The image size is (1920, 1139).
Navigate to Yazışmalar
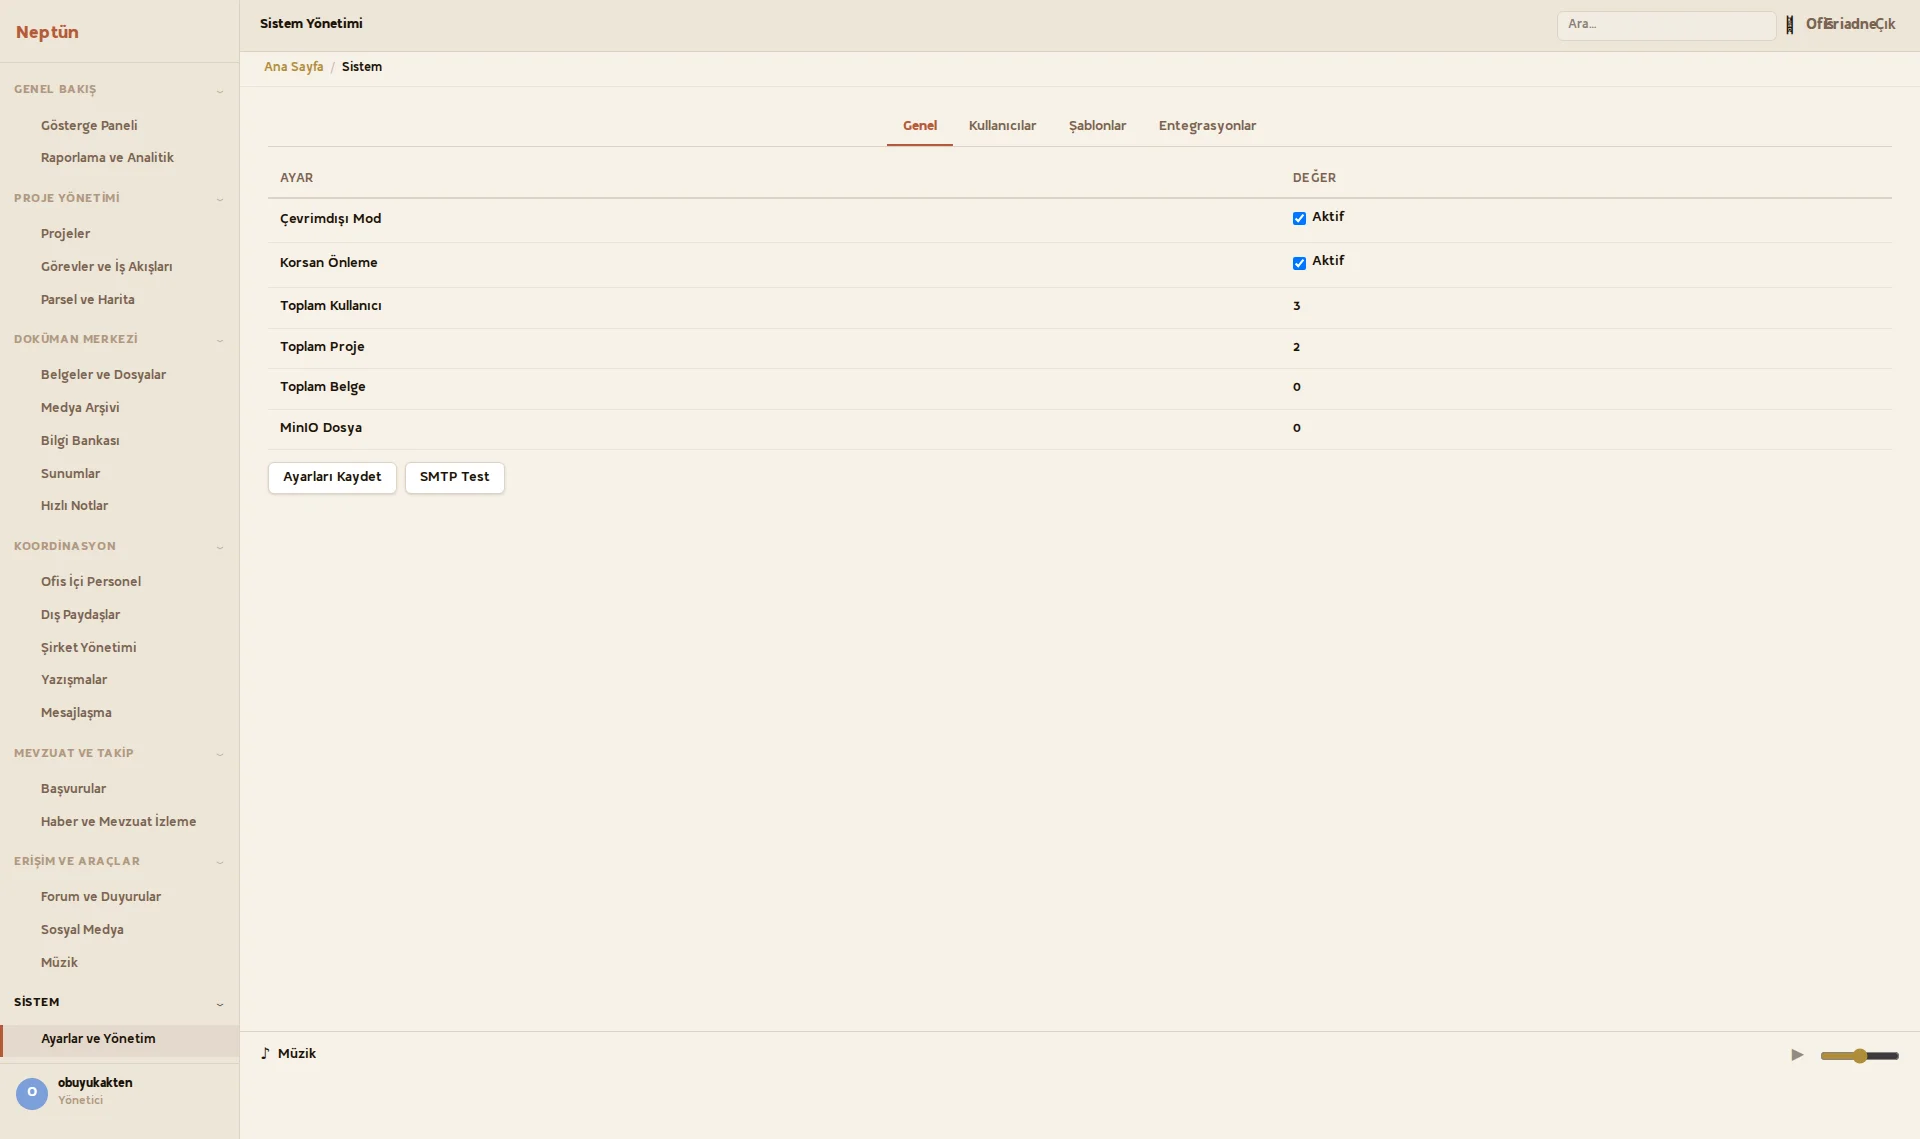tap(74, 680)
